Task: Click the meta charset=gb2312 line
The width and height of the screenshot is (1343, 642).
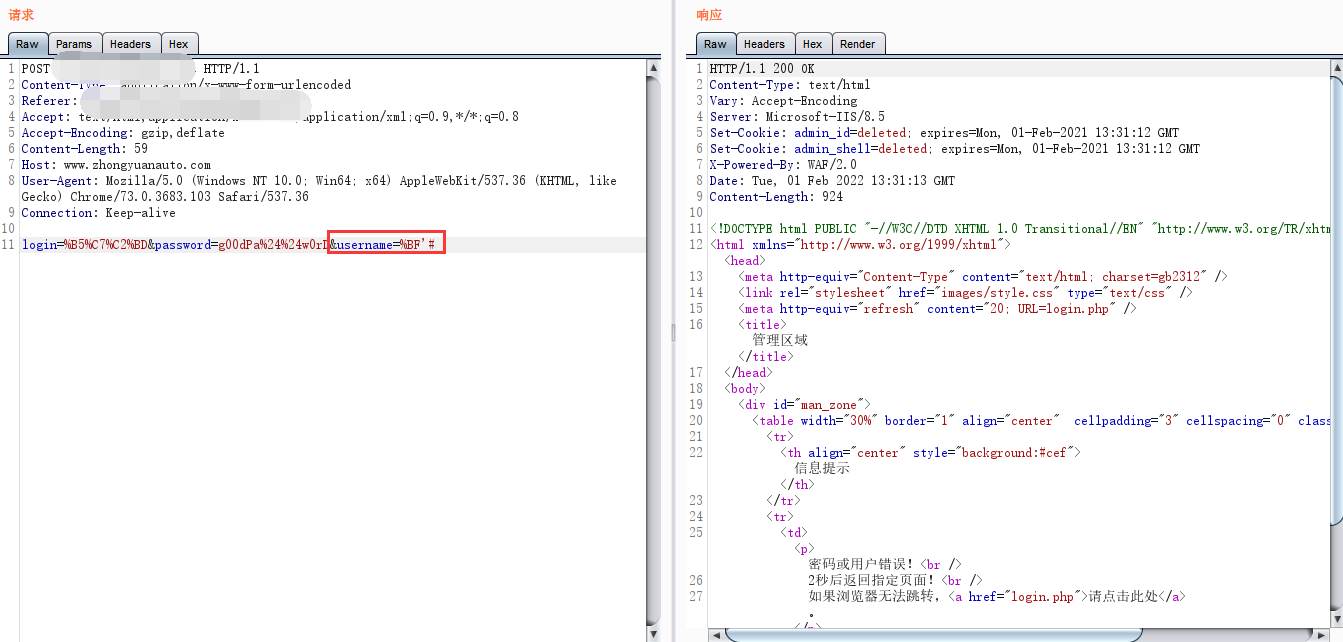Action: click(x=982, y=277)
